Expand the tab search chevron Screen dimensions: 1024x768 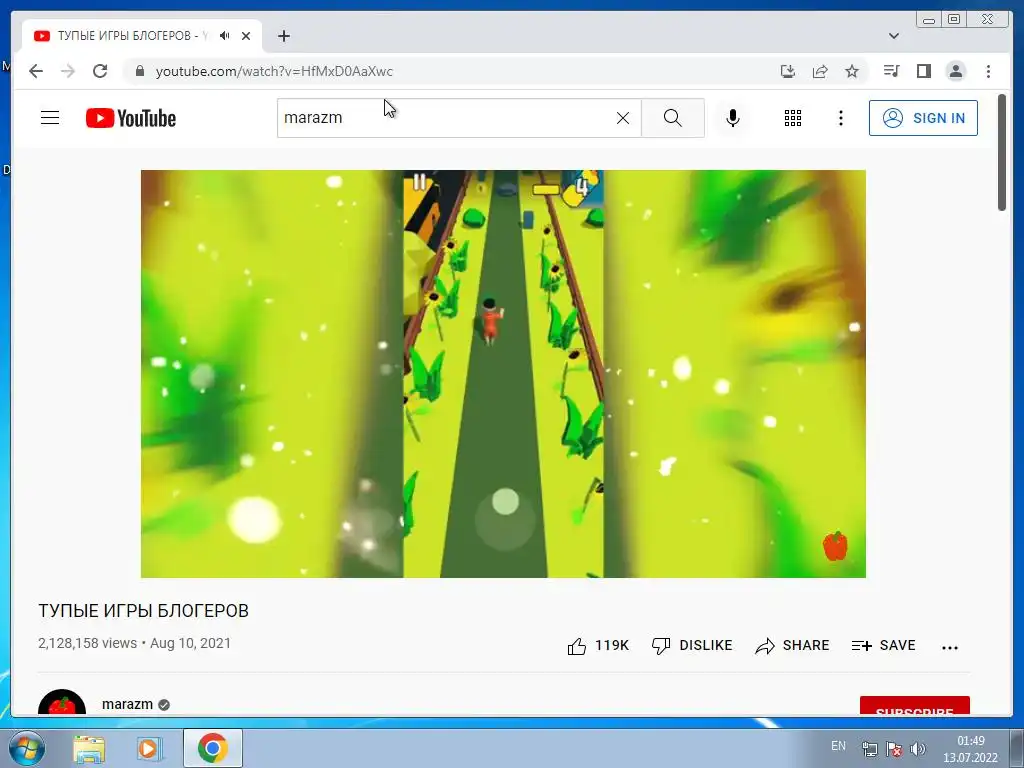(x=894, y=36)
